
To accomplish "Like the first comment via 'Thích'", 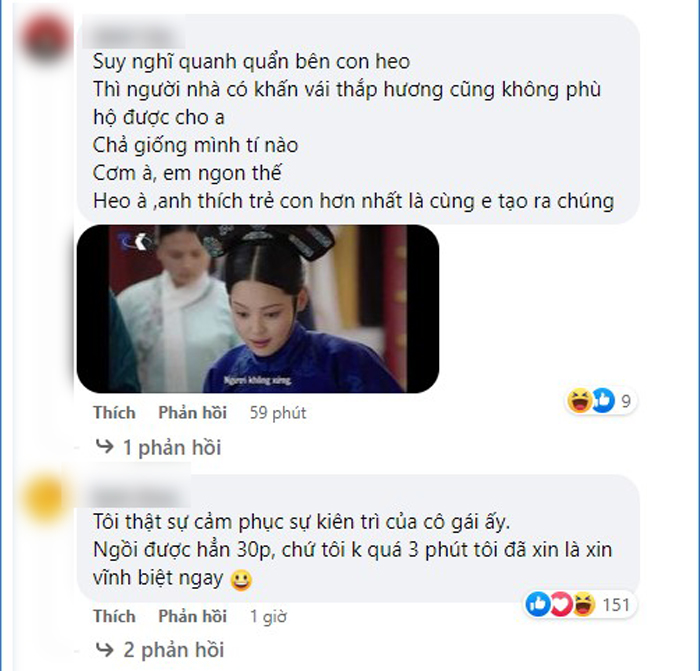I will tap(114, 413).
